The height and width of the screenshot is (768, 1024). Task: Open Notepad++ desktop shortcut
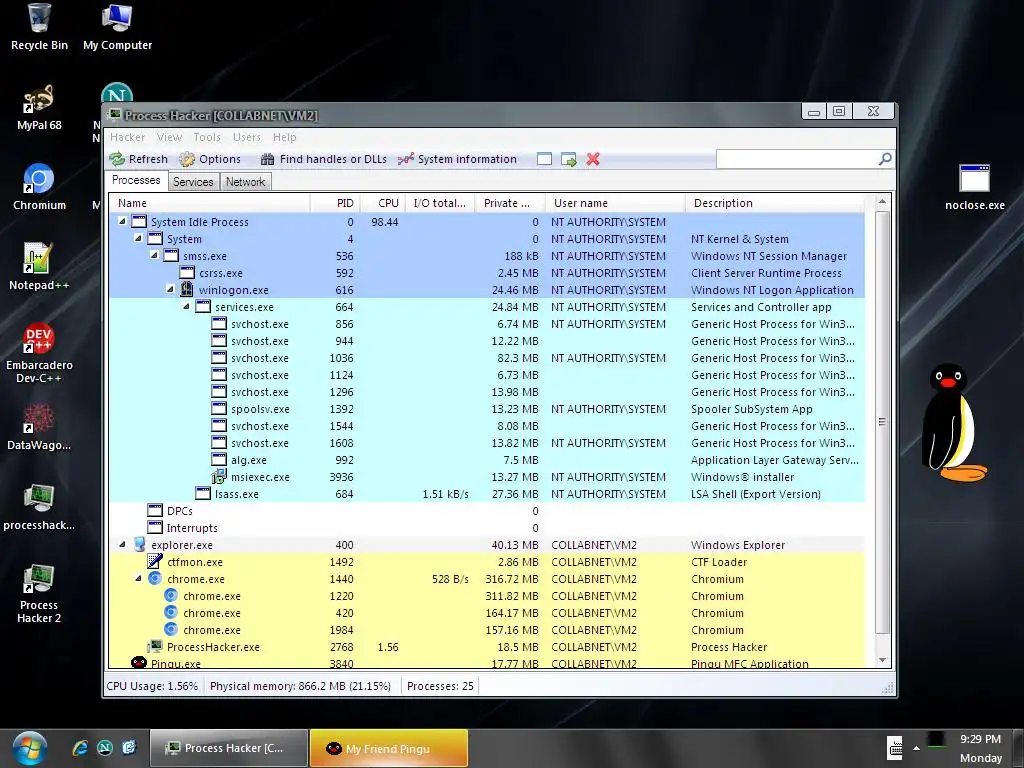pyautogui.click(x=39, y=266)
